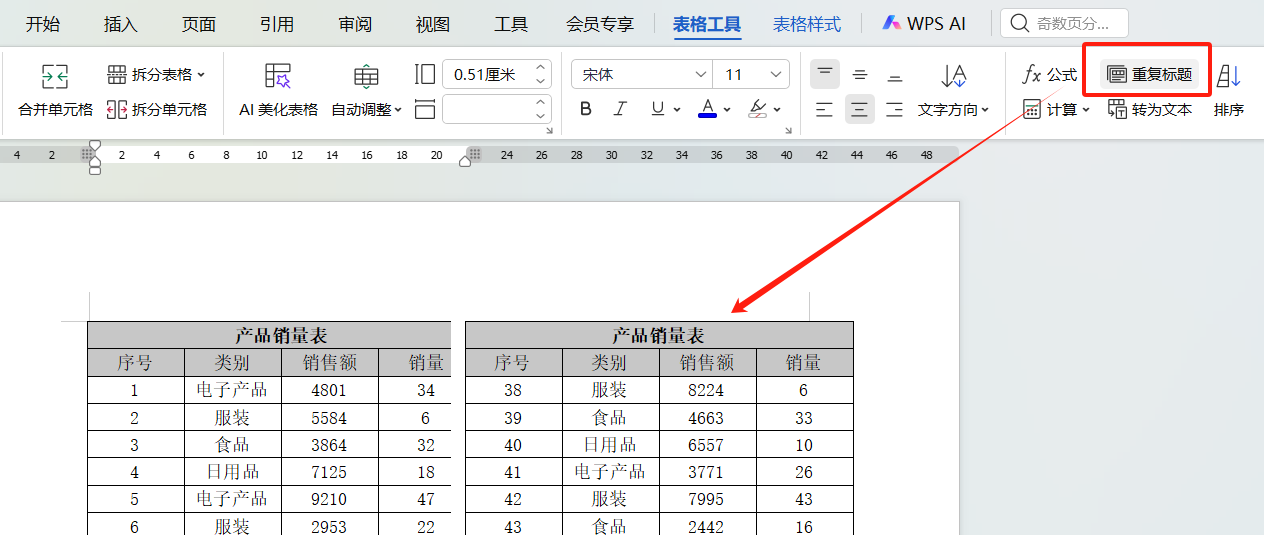Click the 转为文本 convert to text button
Screen dimensions: 1264x535
click(x=1150, y=109)
